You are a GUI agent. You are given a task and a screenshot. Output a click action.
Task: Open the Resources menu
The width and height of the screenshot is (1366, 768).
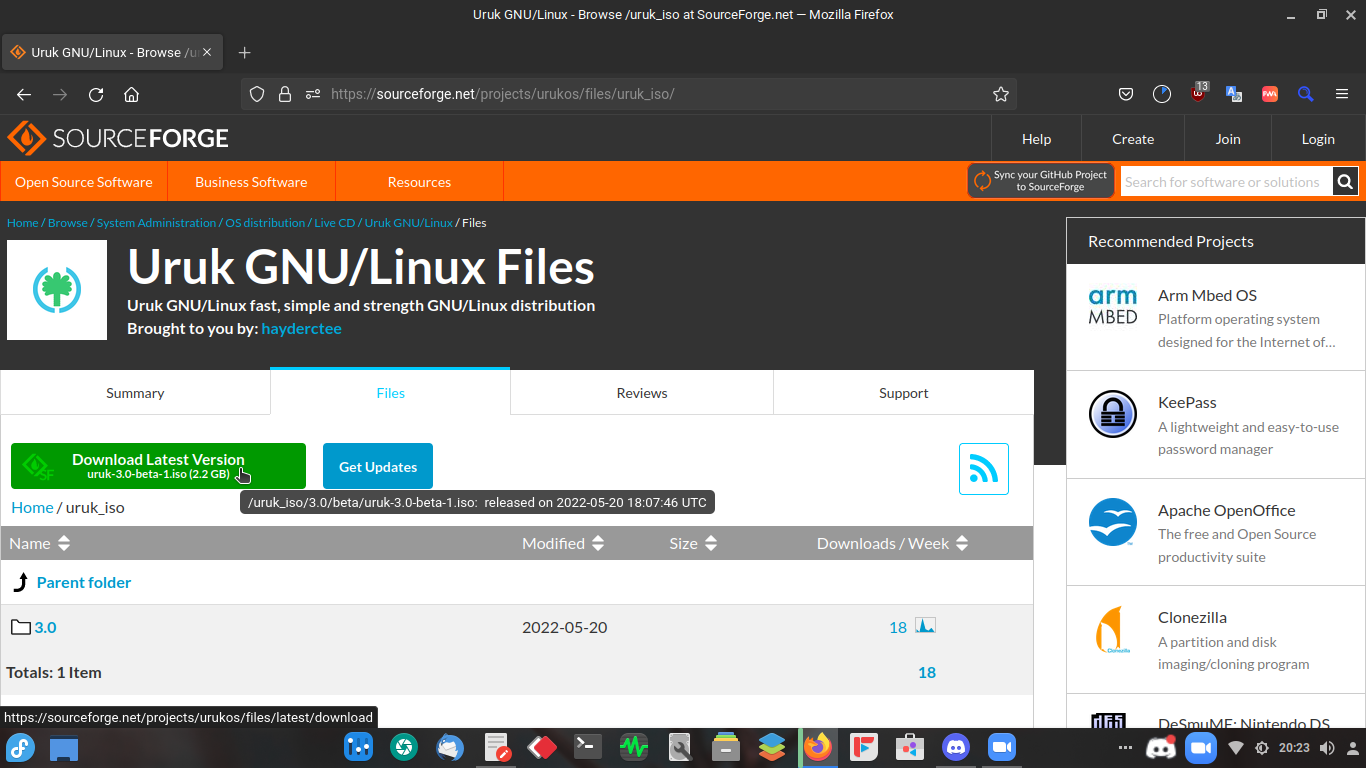[419, 182]
